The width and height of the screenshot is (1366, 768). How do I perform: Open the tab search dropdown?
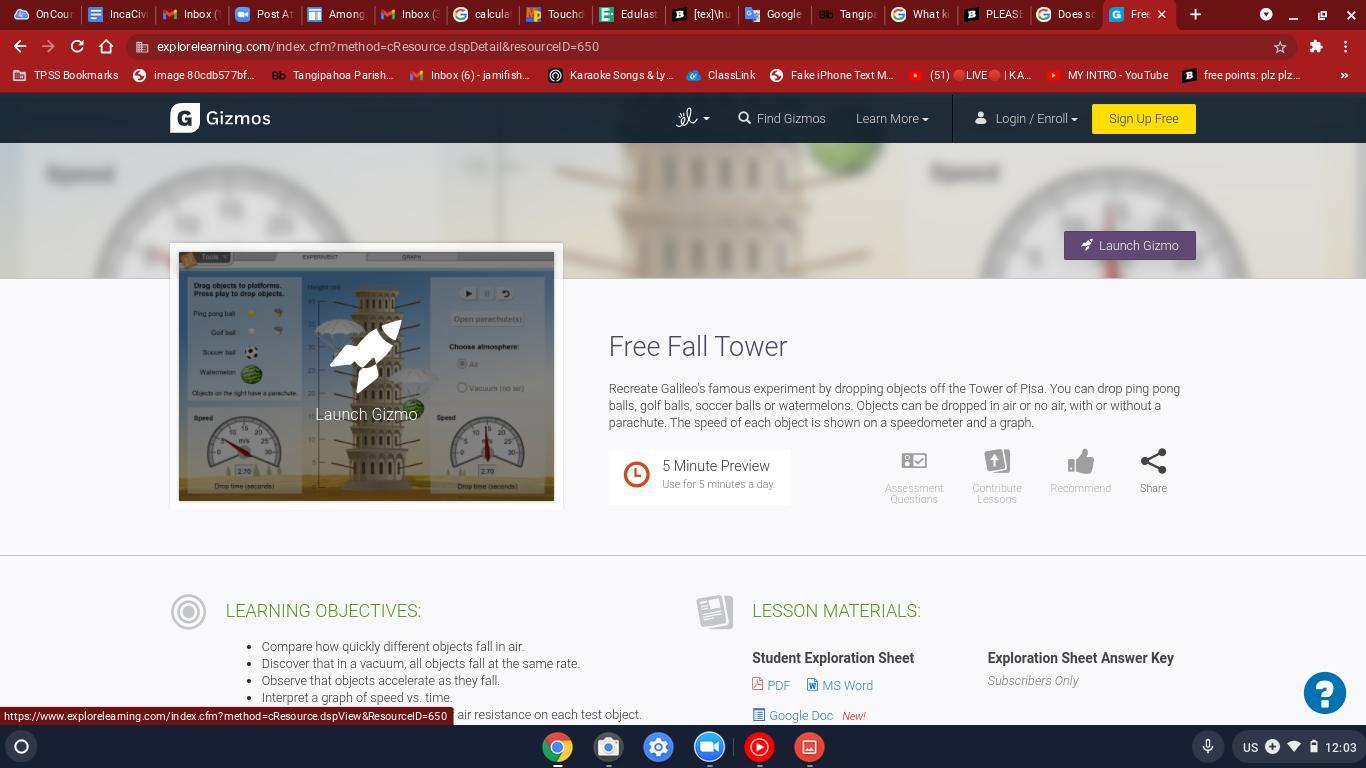click(1265, 14)
